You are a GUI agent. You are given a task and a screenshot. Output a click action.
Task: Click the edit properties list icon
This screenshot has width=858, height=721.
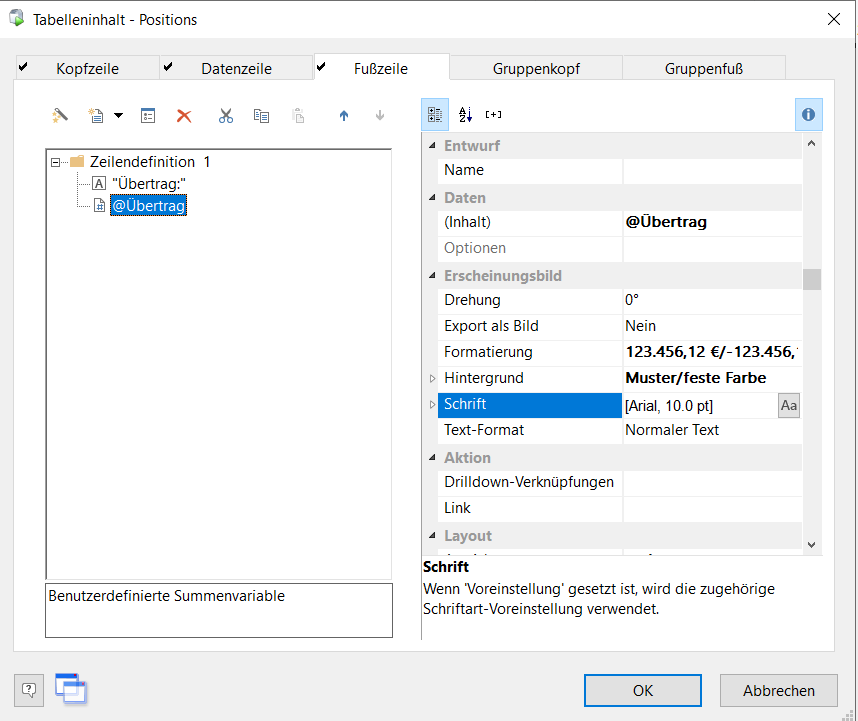pos(148,115)
